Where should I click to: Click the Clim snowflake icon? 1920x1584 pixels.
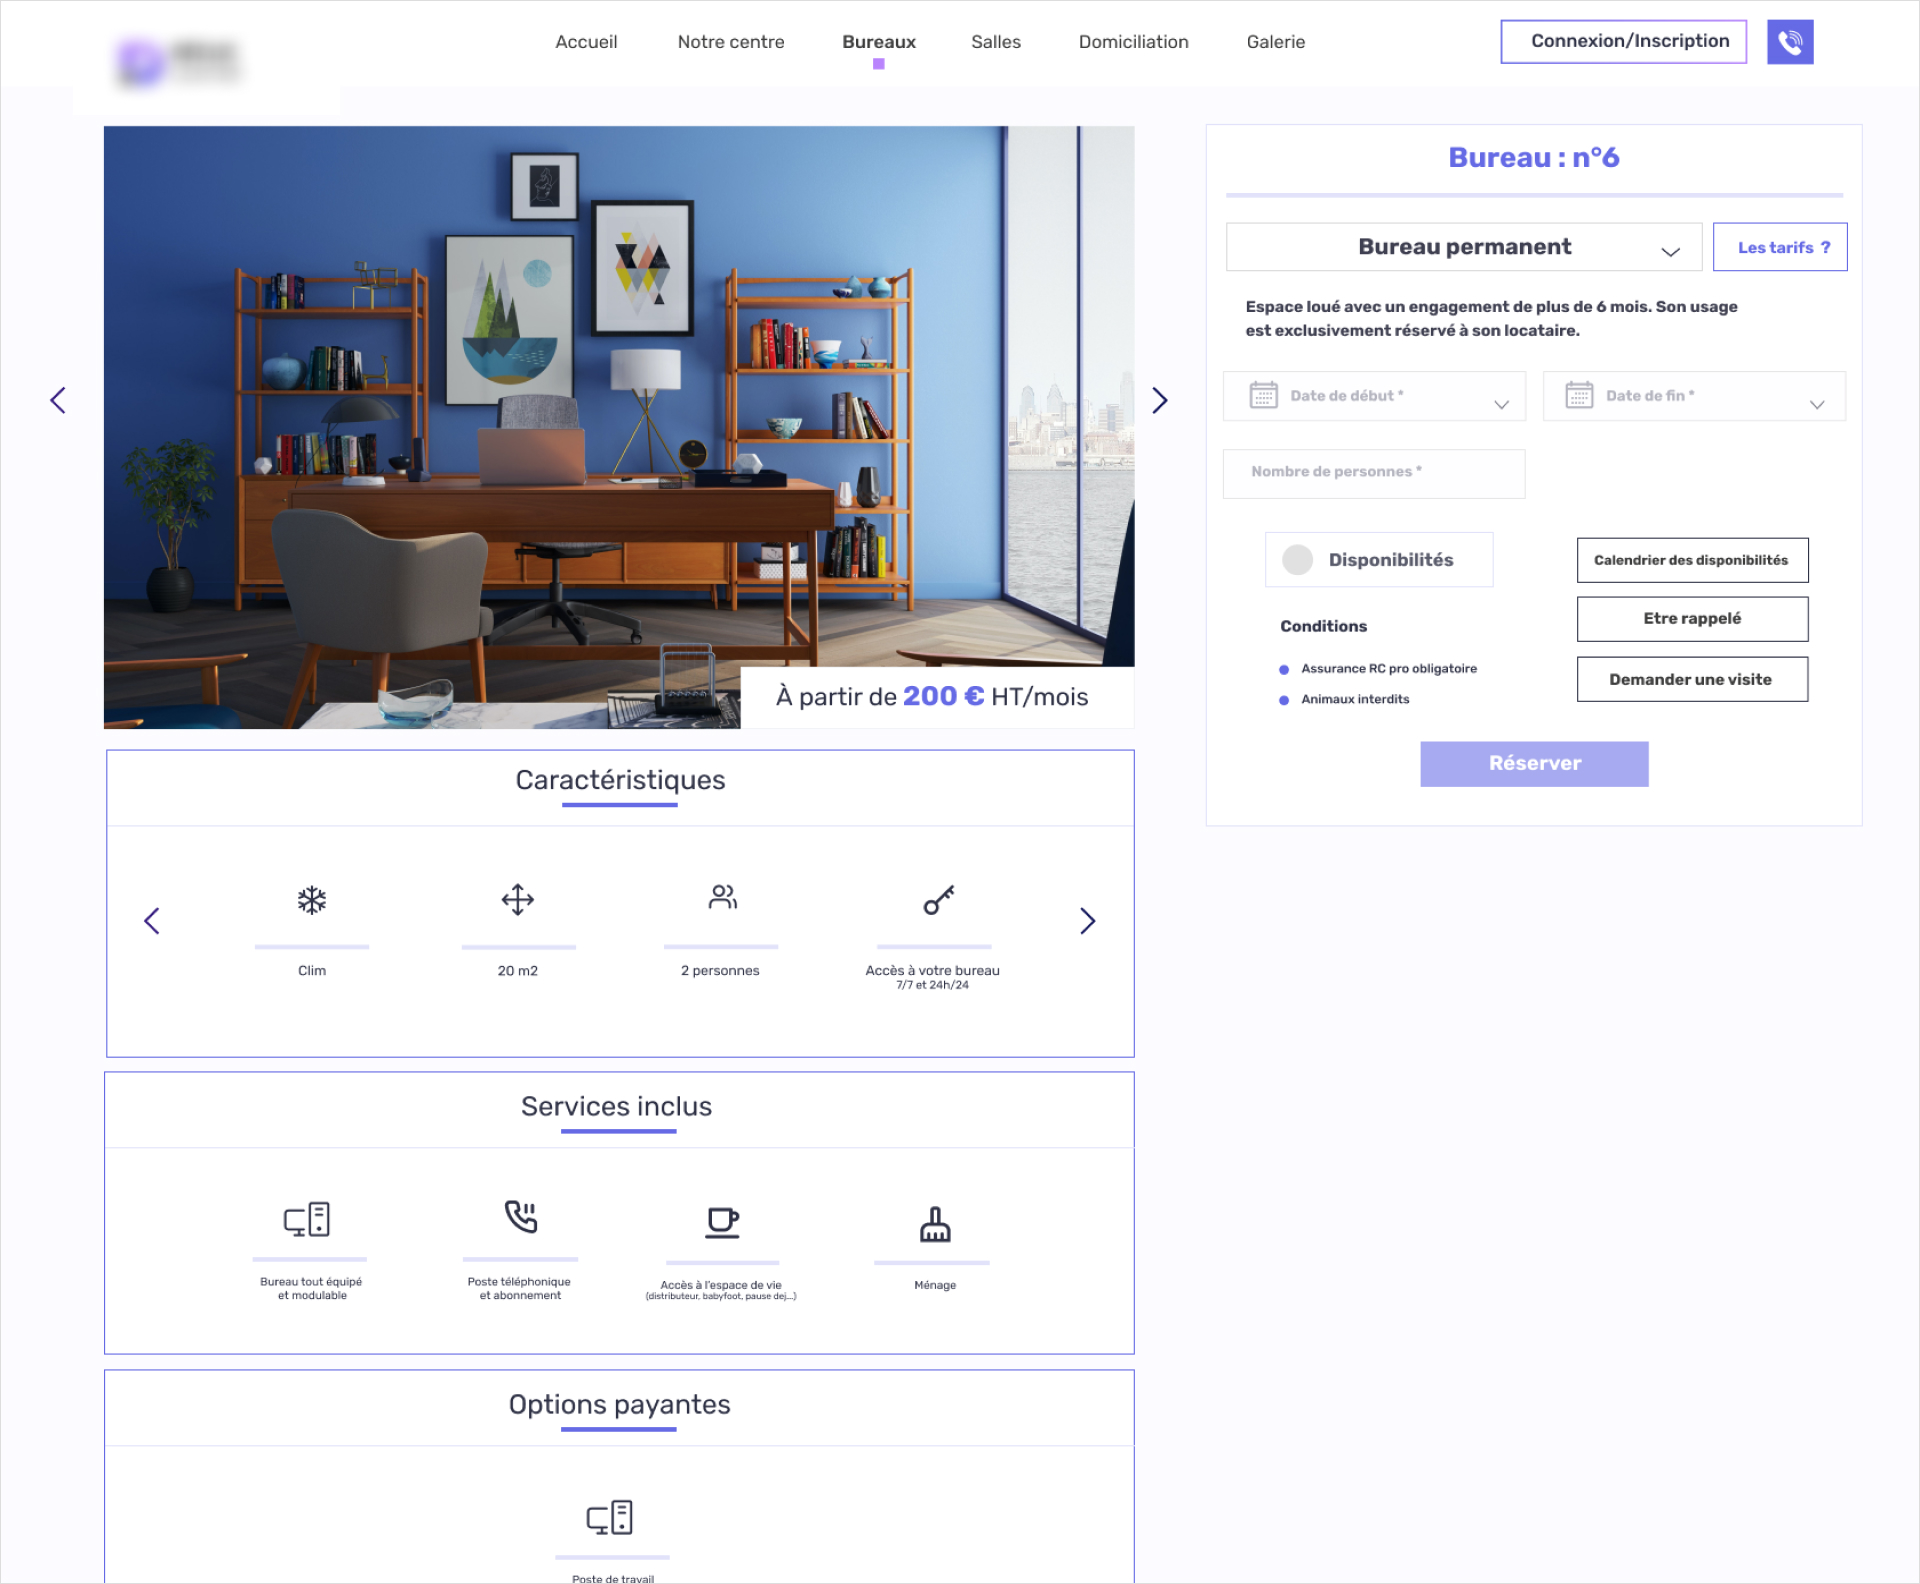[312, 900]
